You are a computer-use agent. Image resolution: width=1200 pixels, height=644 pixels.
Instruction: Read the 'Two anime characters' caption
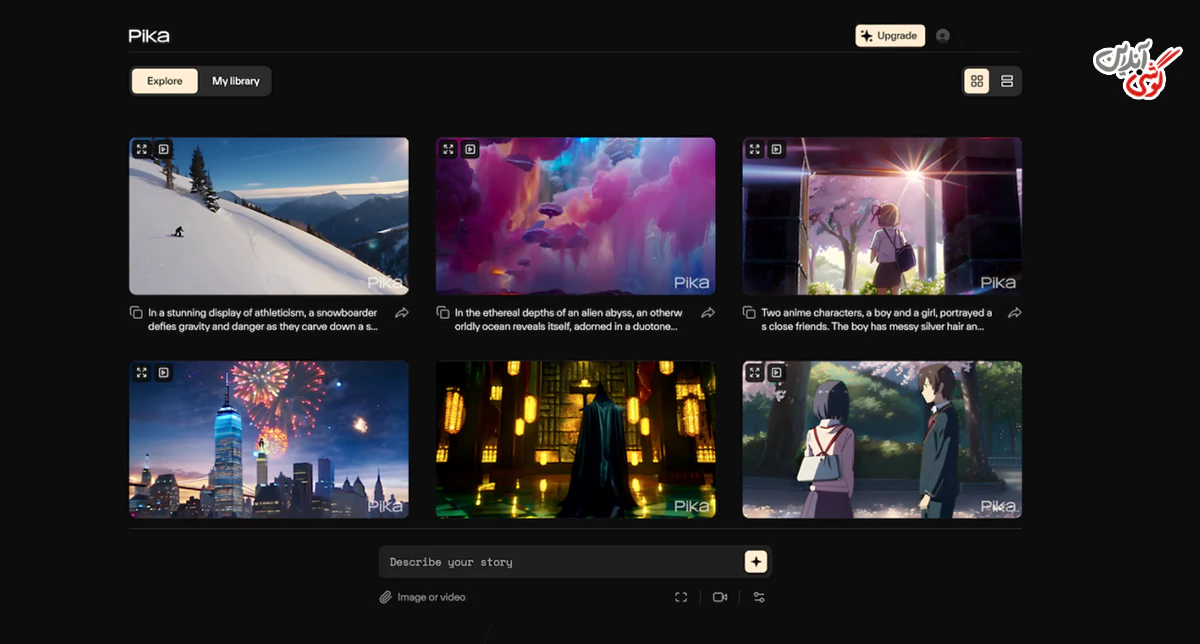(x=877, y=319)
